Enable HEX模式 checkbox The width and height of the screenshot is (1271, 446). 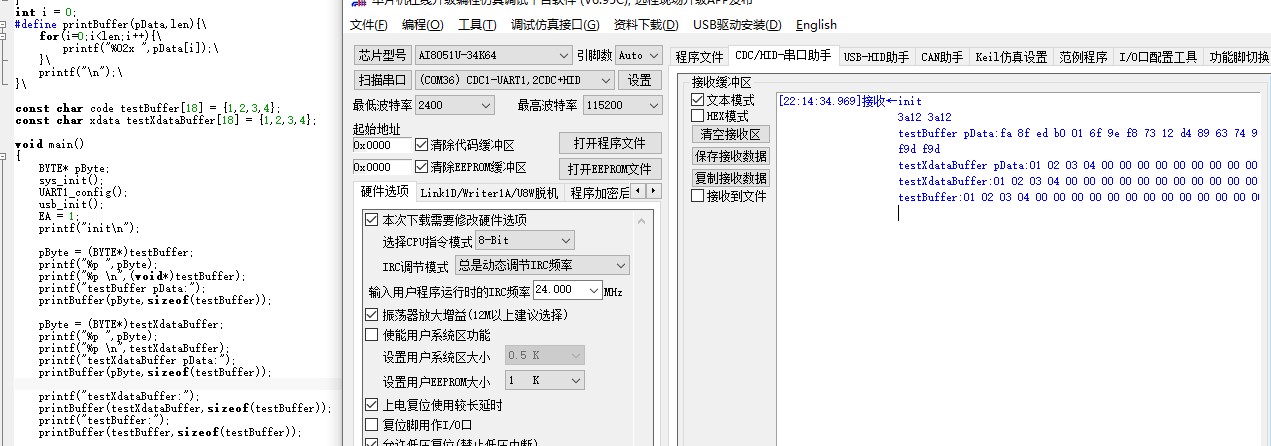pos(698,116)
